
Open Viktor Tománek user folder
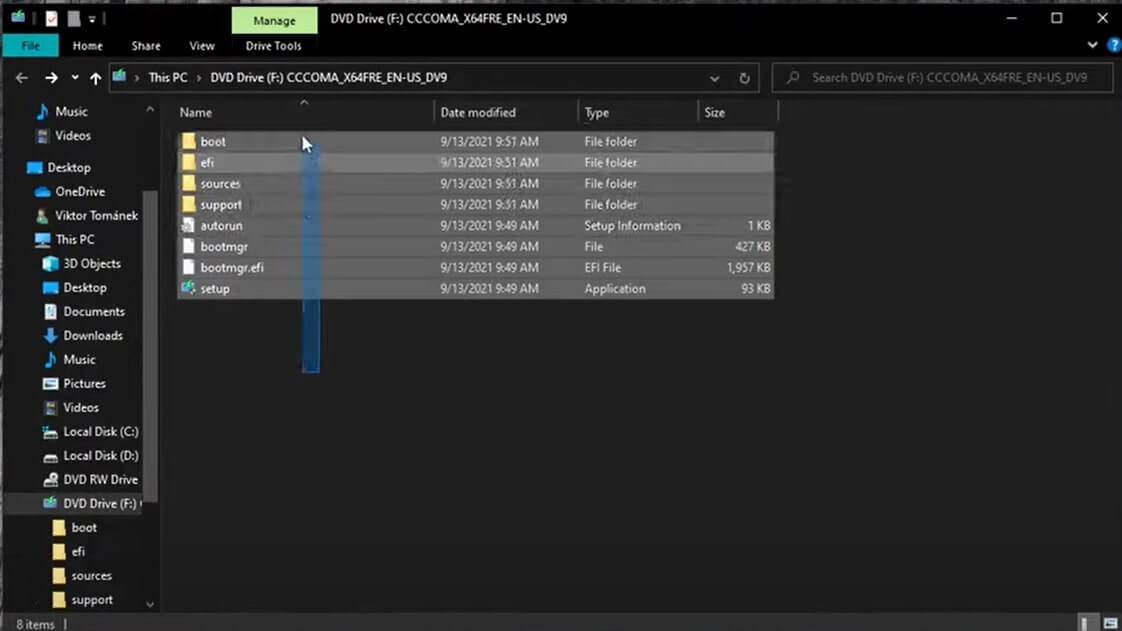coord(96,215)
